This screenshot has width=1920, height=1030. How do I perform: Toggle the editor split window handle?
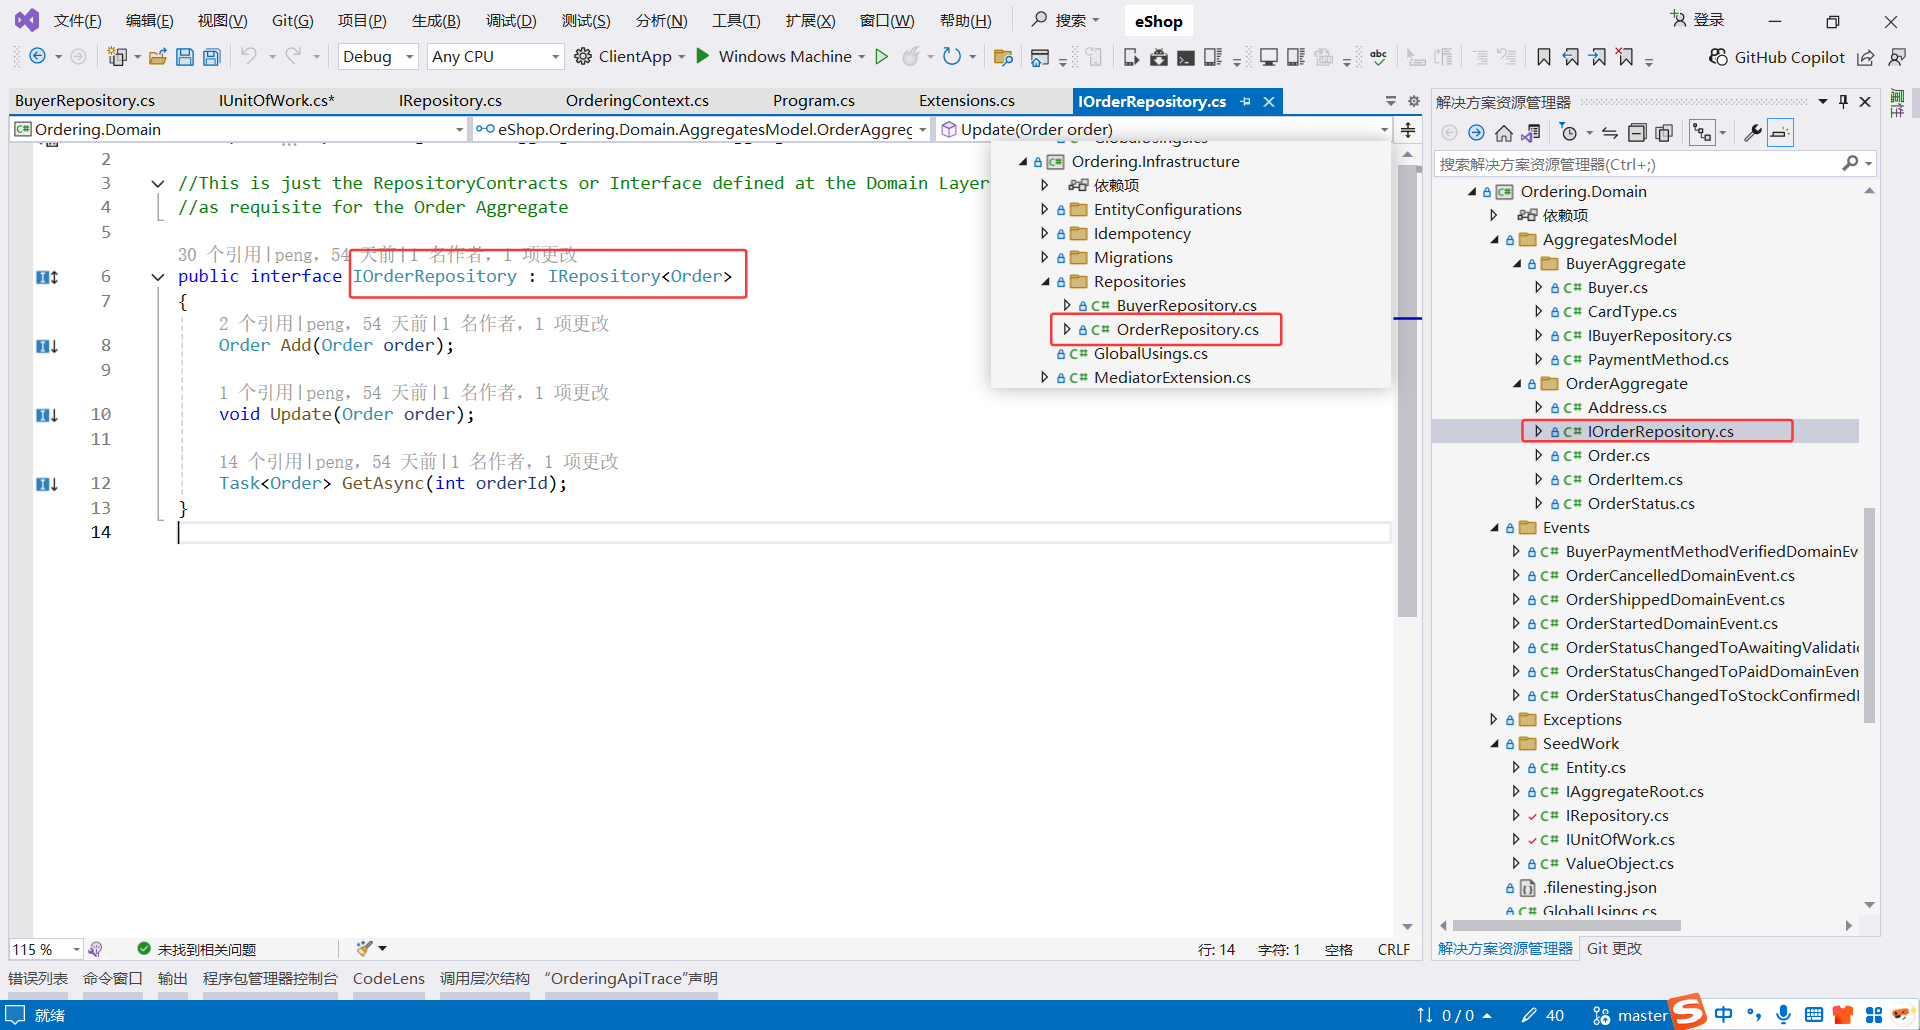click(1408, 130)
